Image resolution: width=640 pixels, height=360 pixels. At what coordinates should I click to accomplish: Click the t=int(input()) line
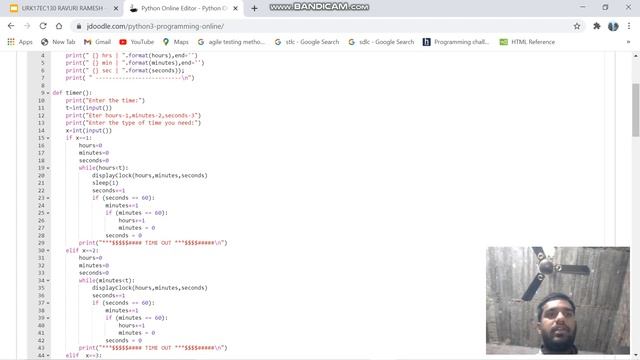click(x=89, y=108)
